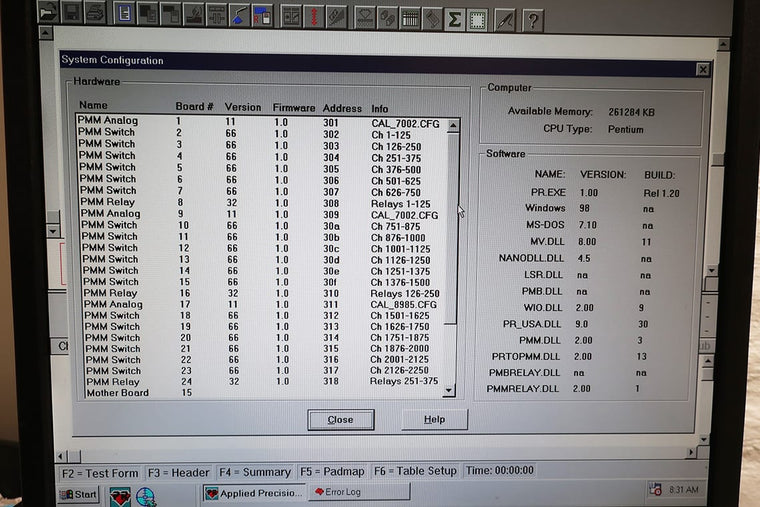
Task: Click the toolbar icon with red R
Action: click(262, 15)
